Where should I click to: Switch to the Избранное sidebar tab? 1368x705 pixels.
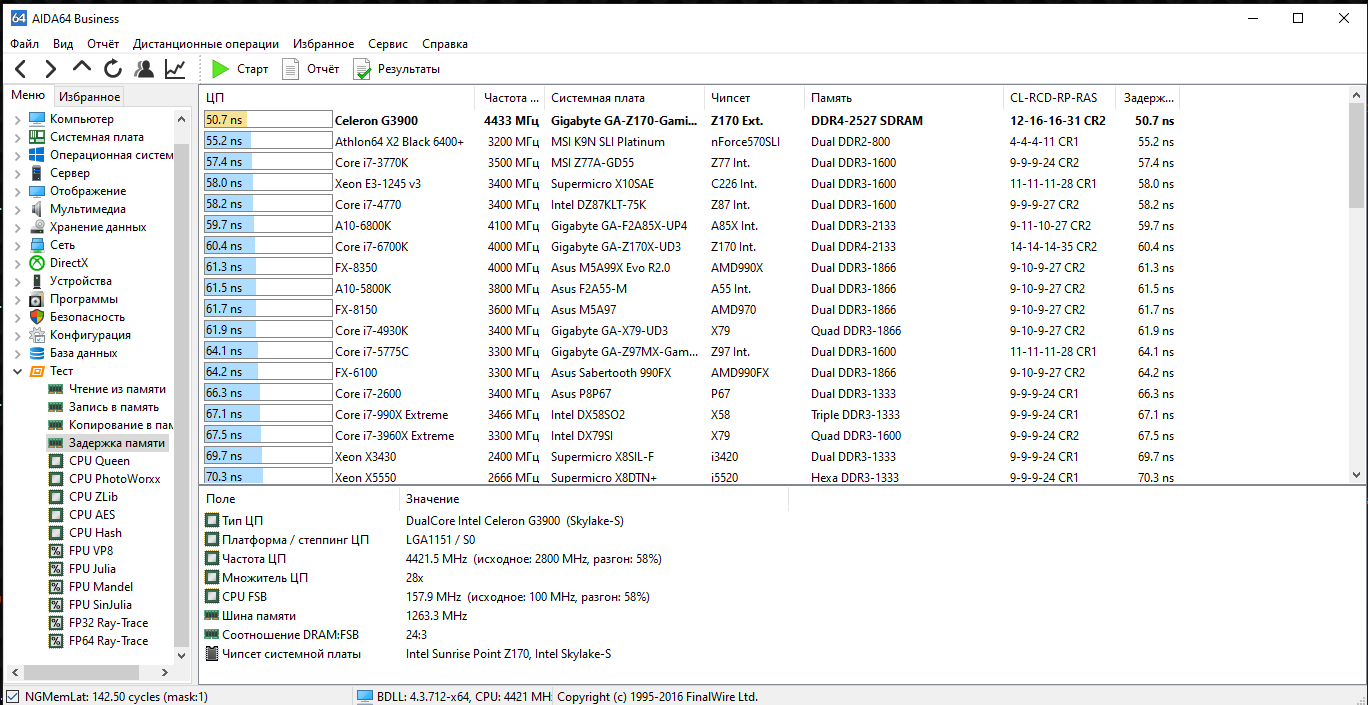pyautogui.click(x=89, y=97)
